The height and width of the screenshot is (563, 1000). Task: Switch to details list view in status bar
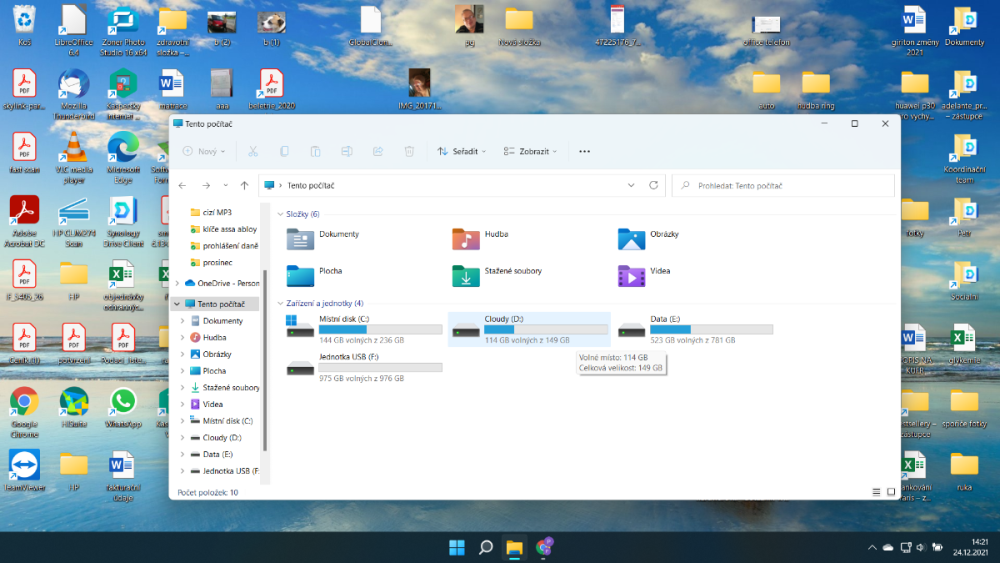[876, 492]
